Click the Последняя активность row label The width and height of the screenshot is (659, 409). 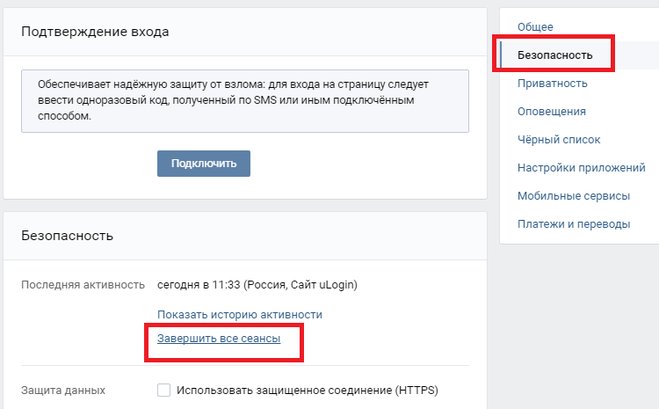[x=83, y=285]
